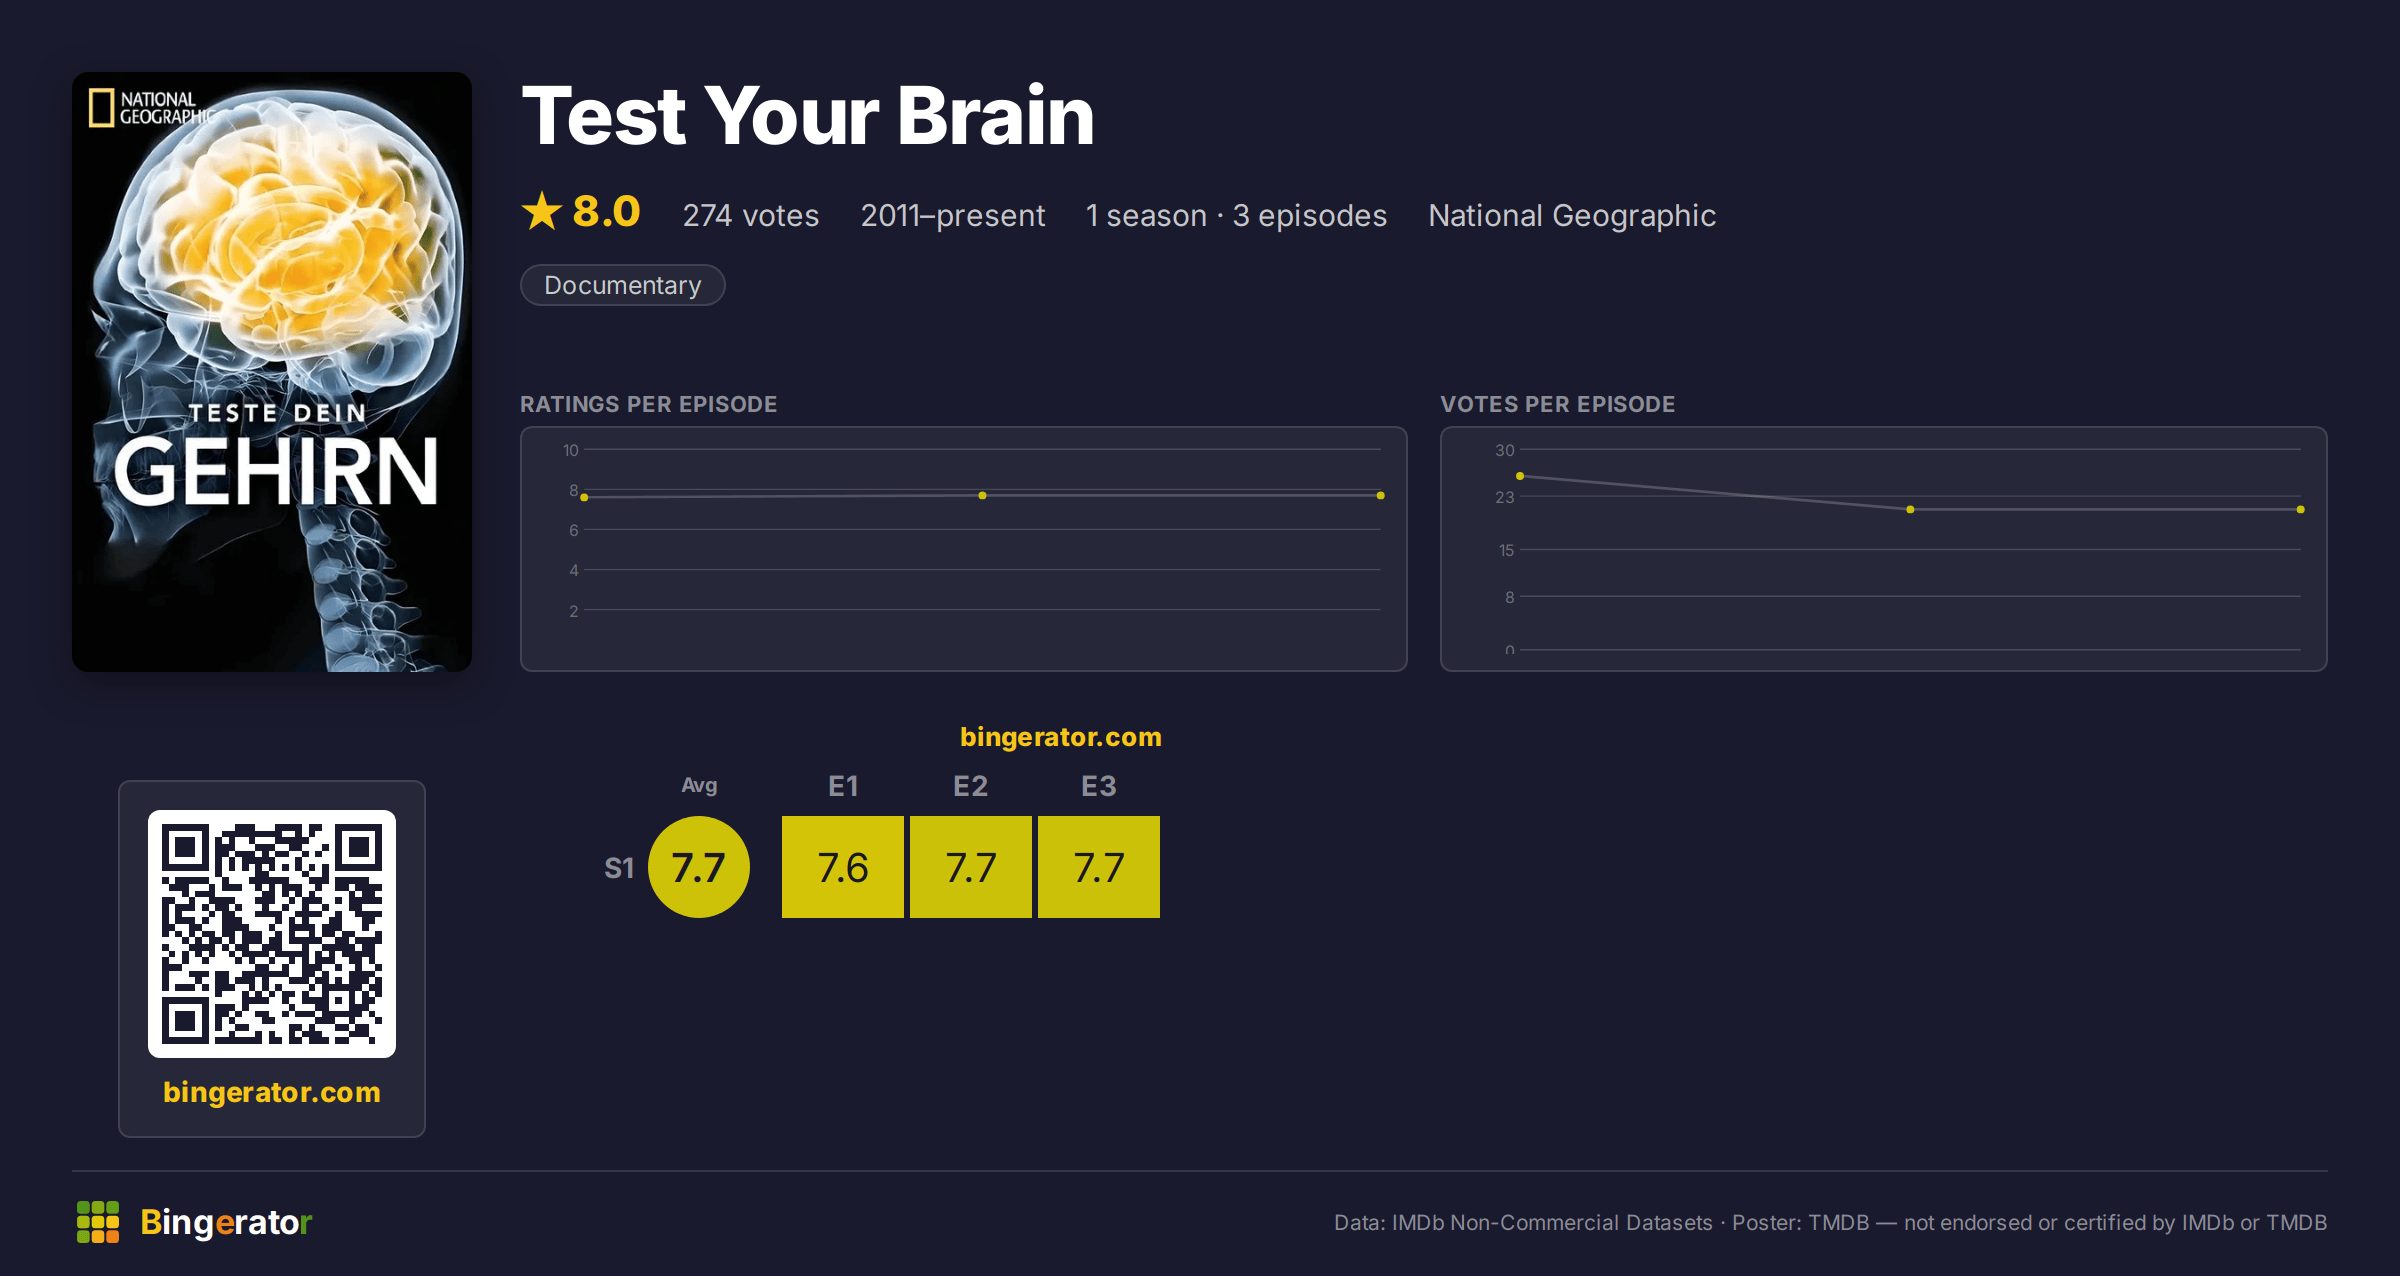This screenshot has height=1276, width=2400.
Task: Click the yellow star rating icon
Action: pyautogui.click(x=542, y=211)
